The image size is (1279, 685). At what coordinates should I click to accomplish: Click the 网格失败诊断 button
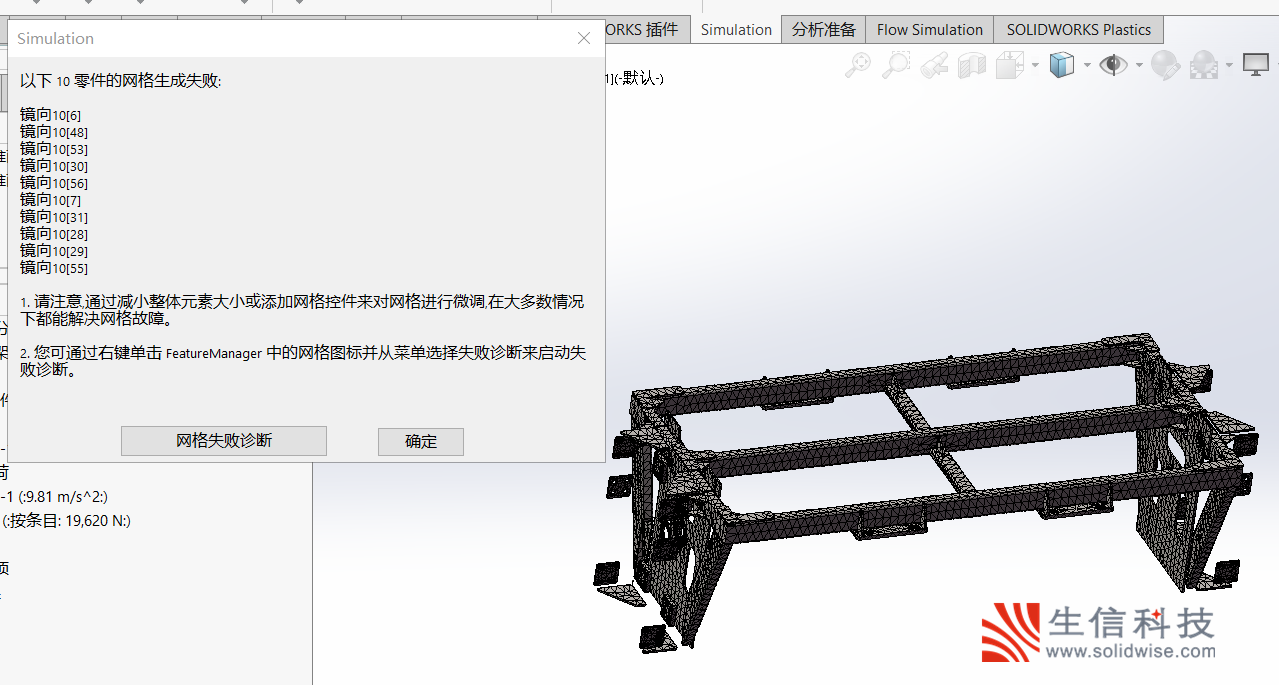[224, 441]
